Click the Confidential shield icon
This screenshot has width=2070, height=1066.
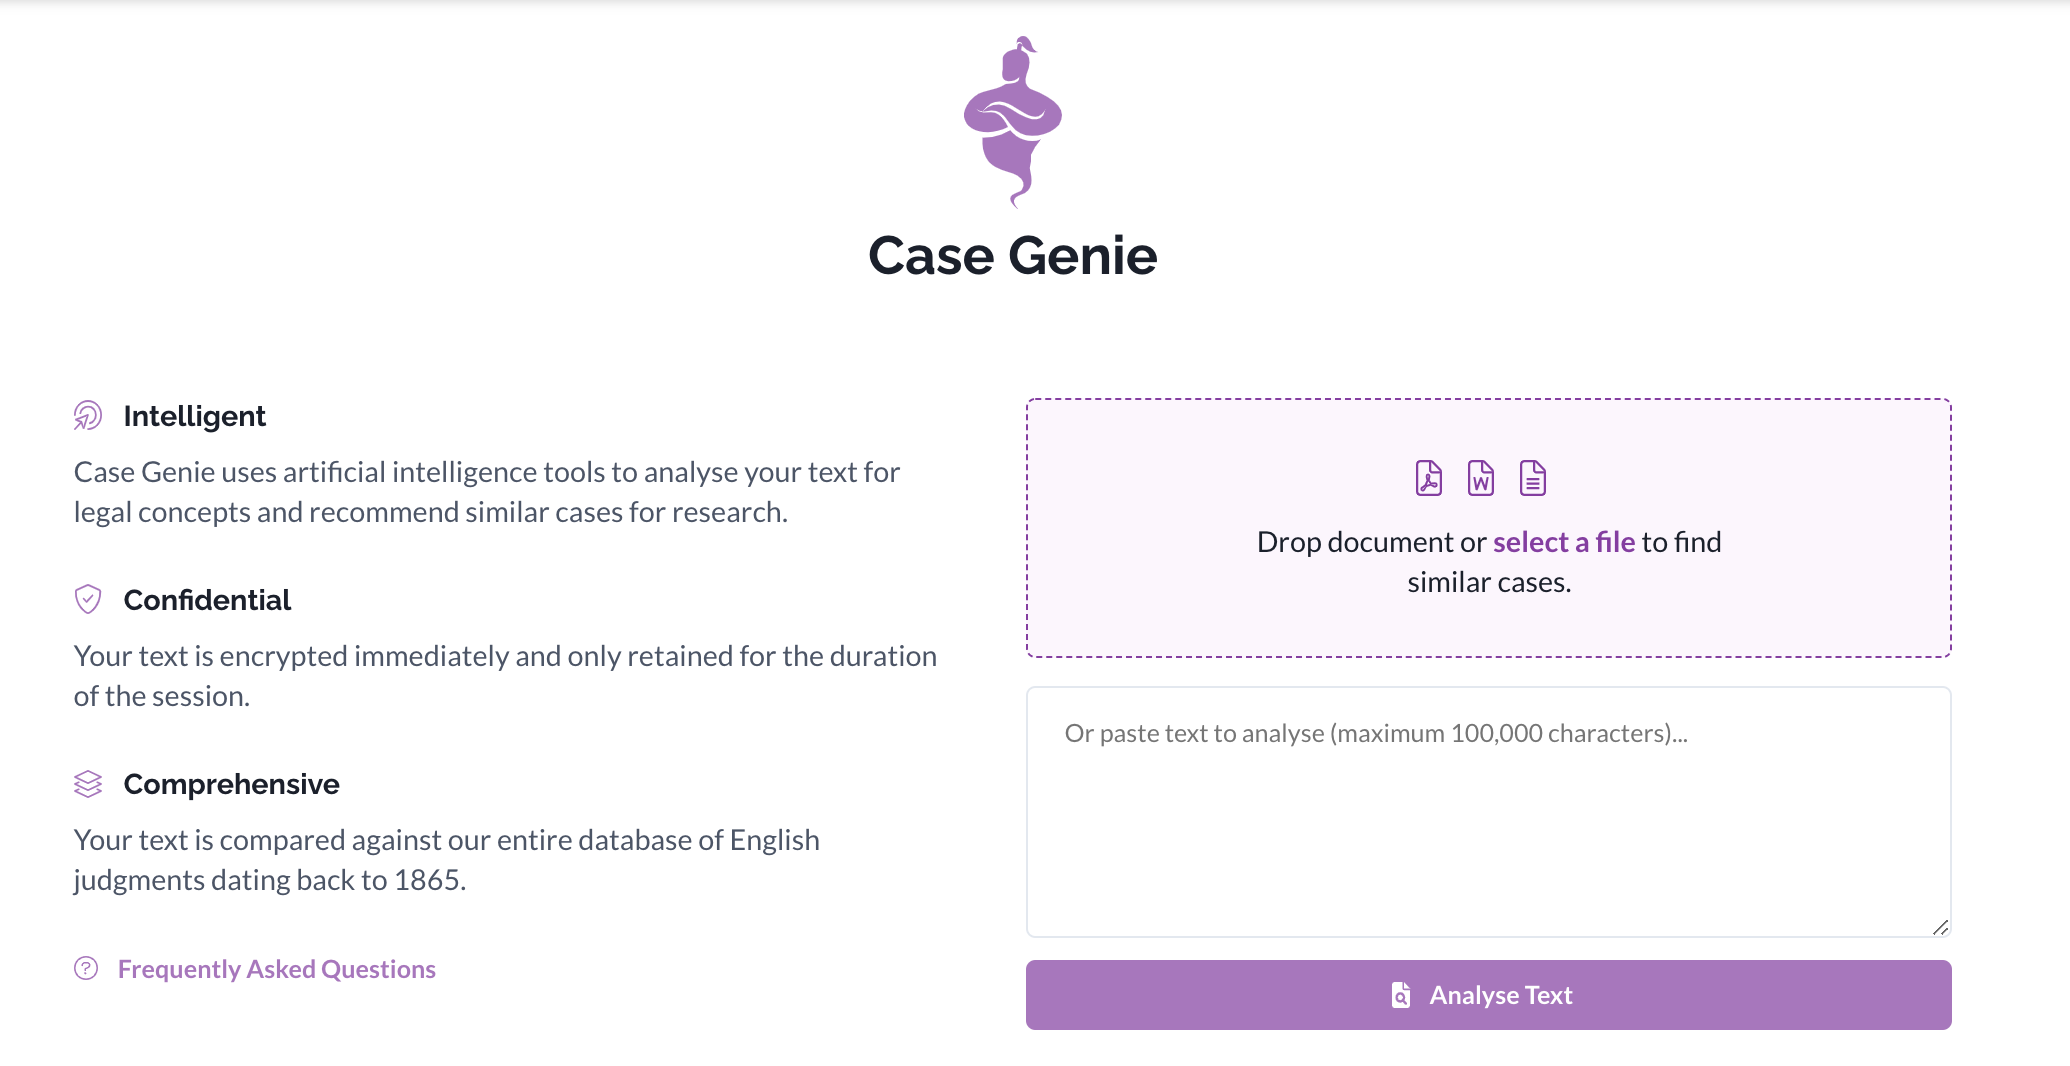point(88,600)
